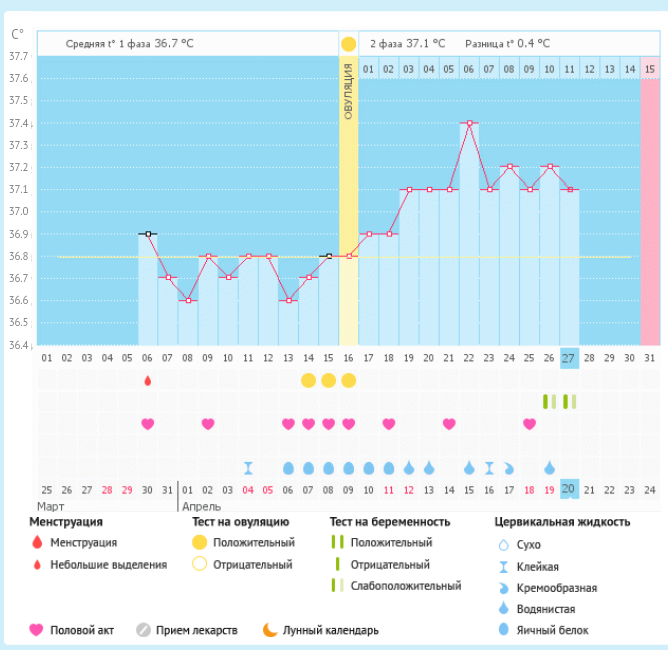Image resolution: width=668 pixels, height=650 pixels.
Task: Click the creamy fluid icon on day 24
Action: [x=509, y=467]
